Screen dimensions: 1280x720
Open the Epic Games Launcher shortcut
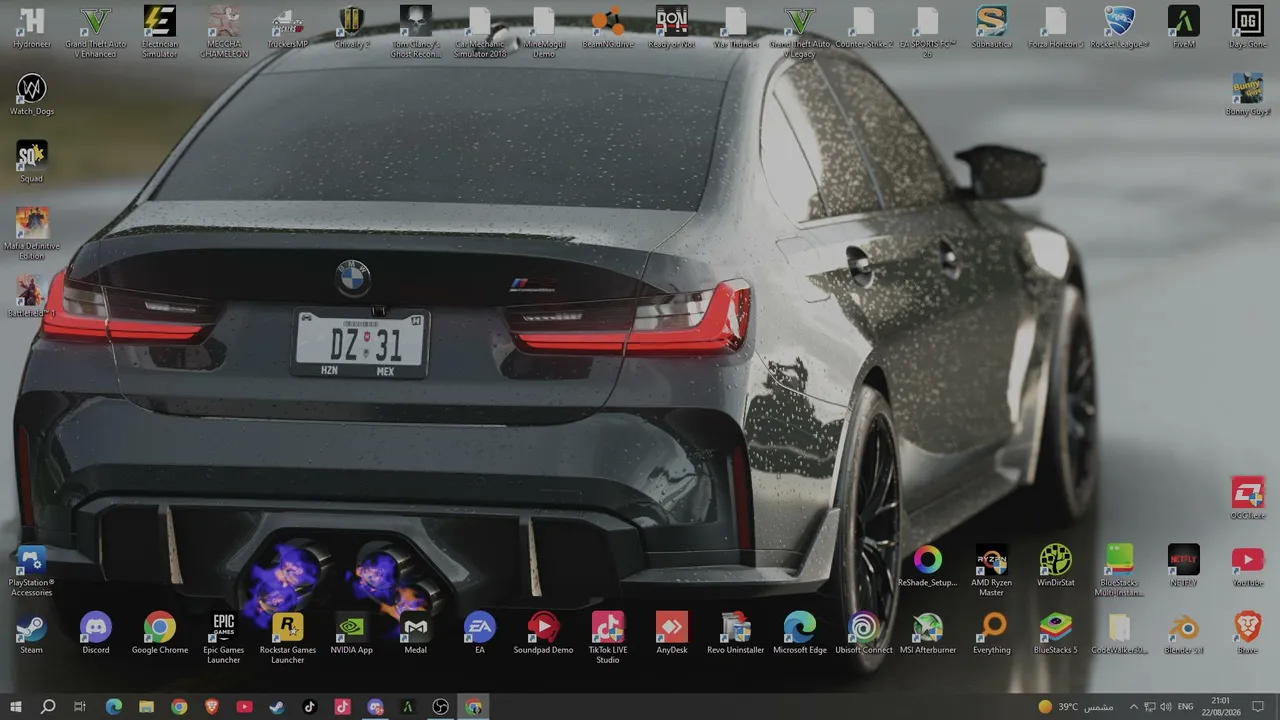click(x=224, y=638)
